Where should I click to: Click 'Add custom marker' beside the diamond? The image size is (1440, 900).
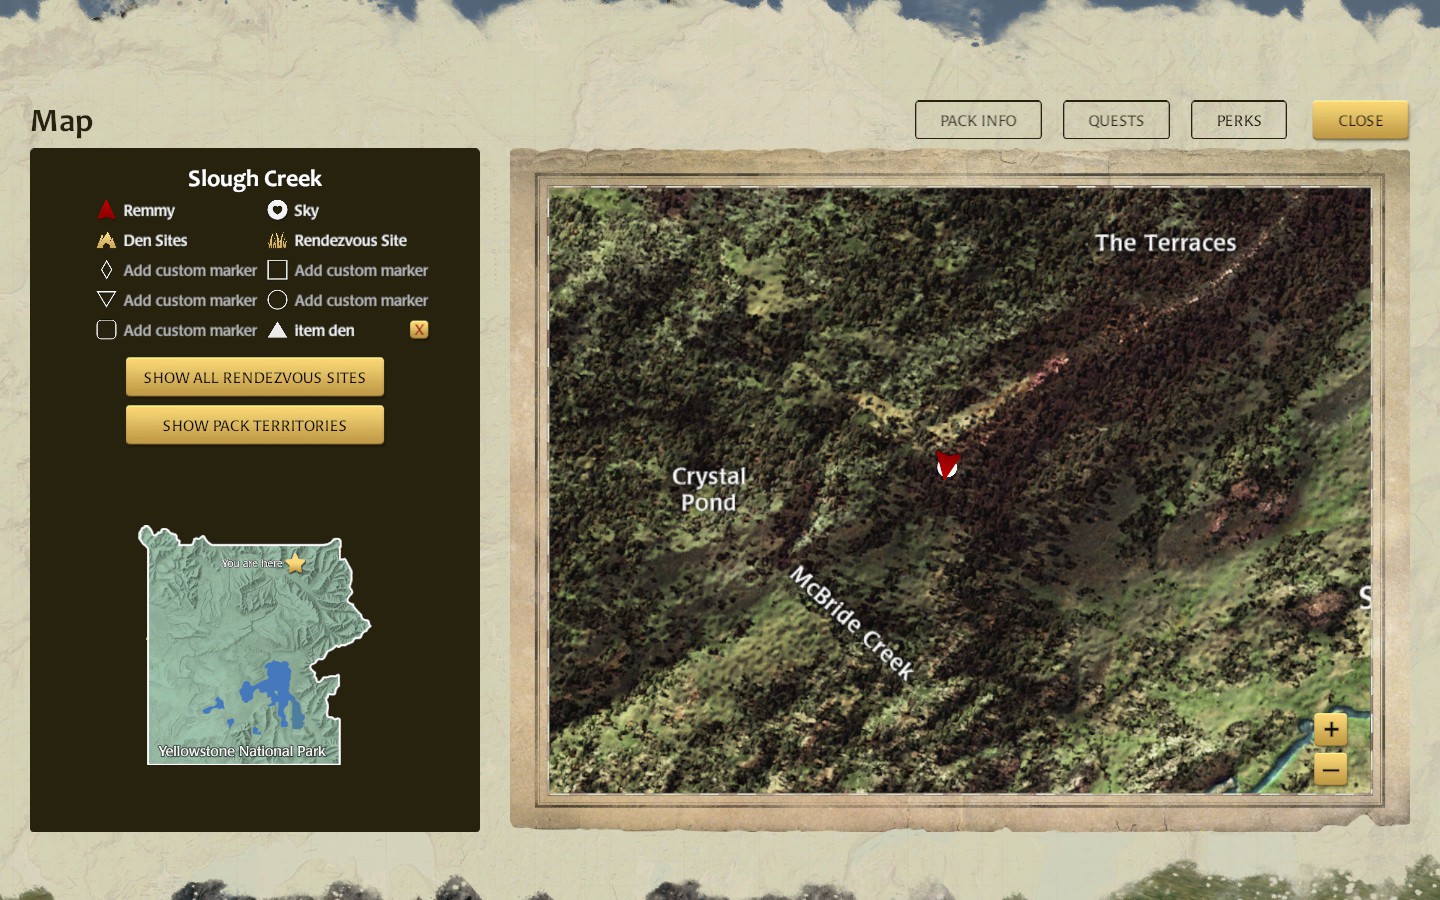point(190,270)
